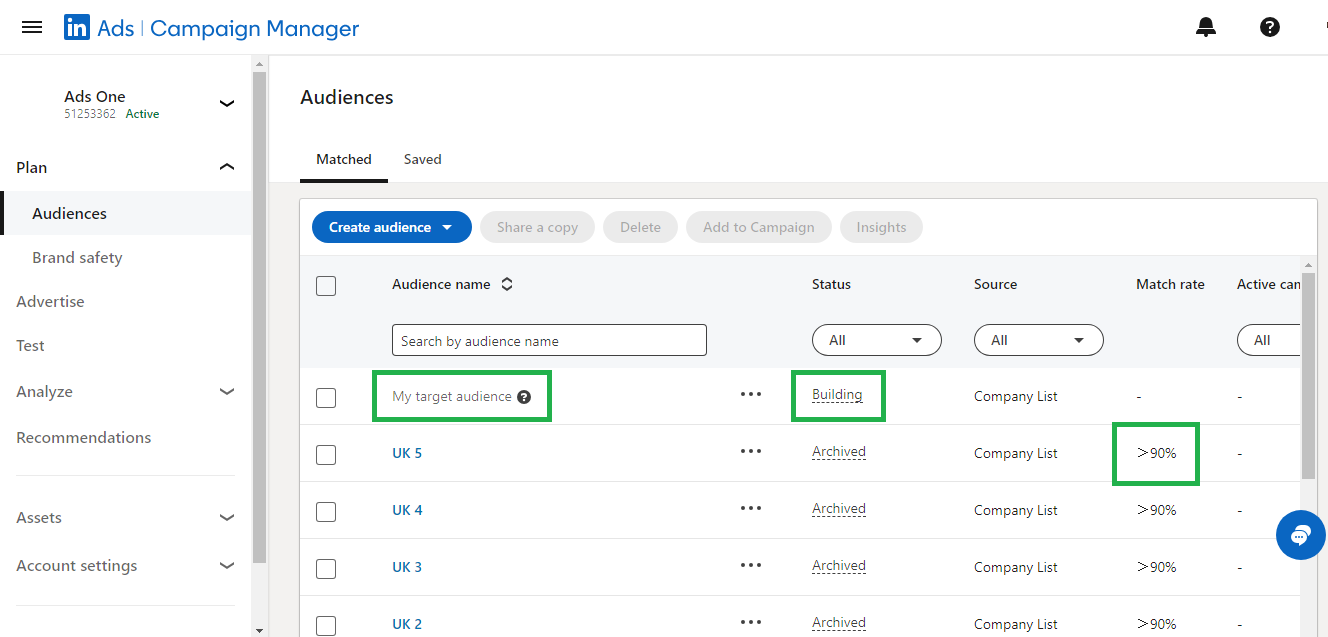The height and width of the screenshot is (637, 1328).
Task: Select the My target audience checkbox
Action: coord(326,398)
